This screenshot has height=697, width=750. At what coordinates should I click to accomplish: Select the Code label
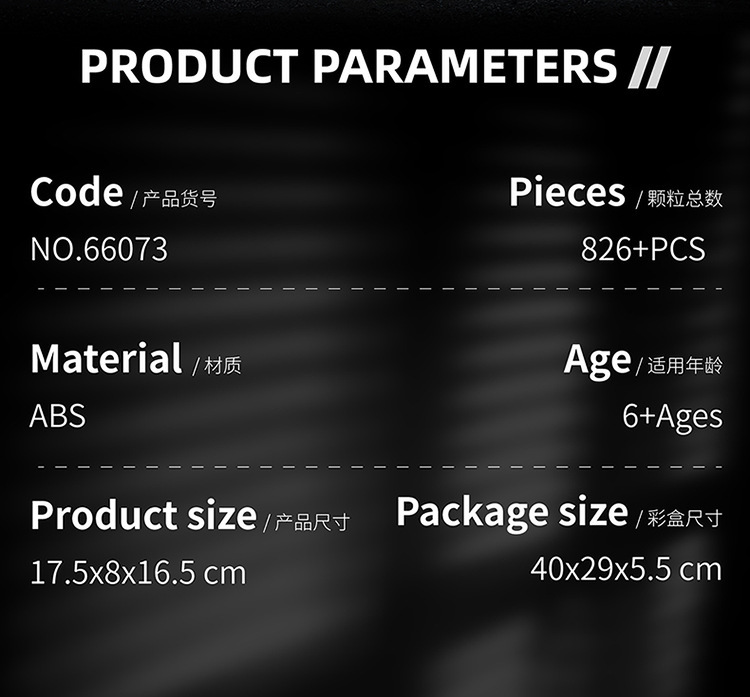tap(76, 191)
